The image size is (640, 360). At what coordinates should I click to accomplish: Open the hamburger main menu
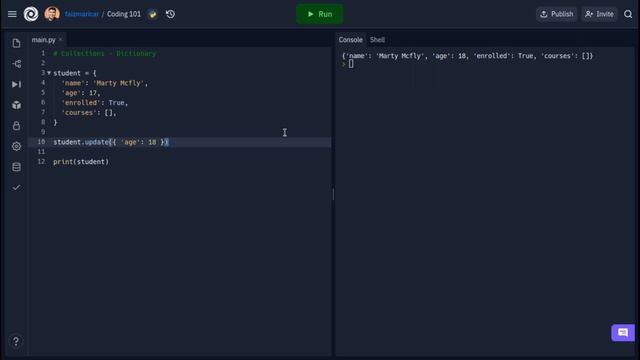12,14
